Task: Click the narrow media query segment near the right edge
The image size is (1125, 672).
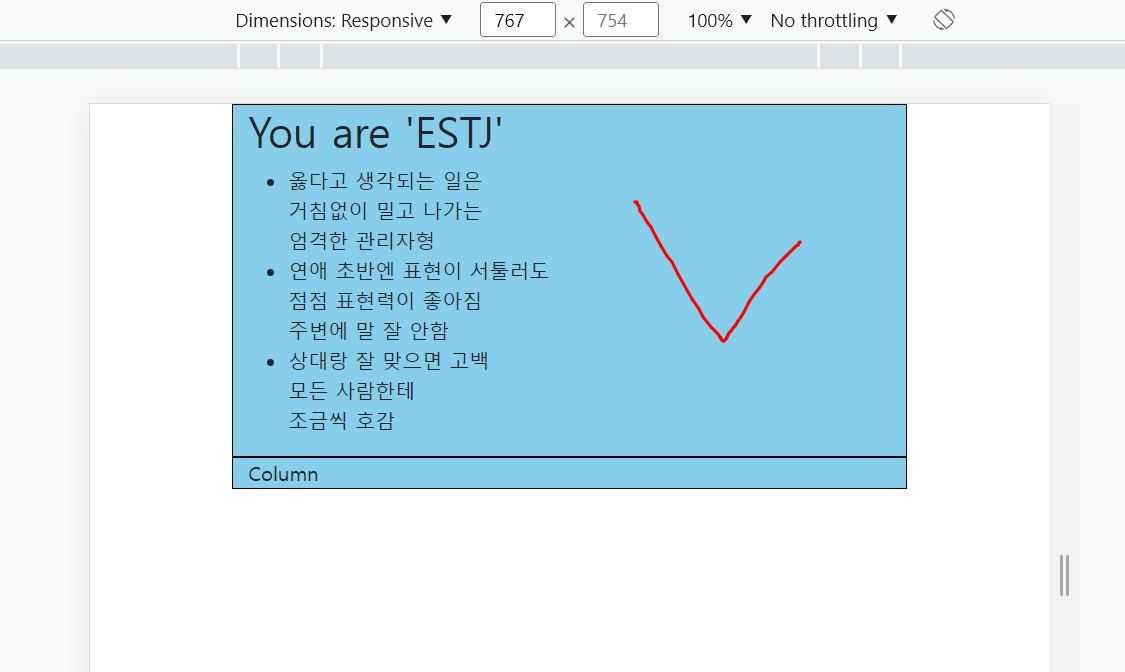Action: (x=880, y=55)
